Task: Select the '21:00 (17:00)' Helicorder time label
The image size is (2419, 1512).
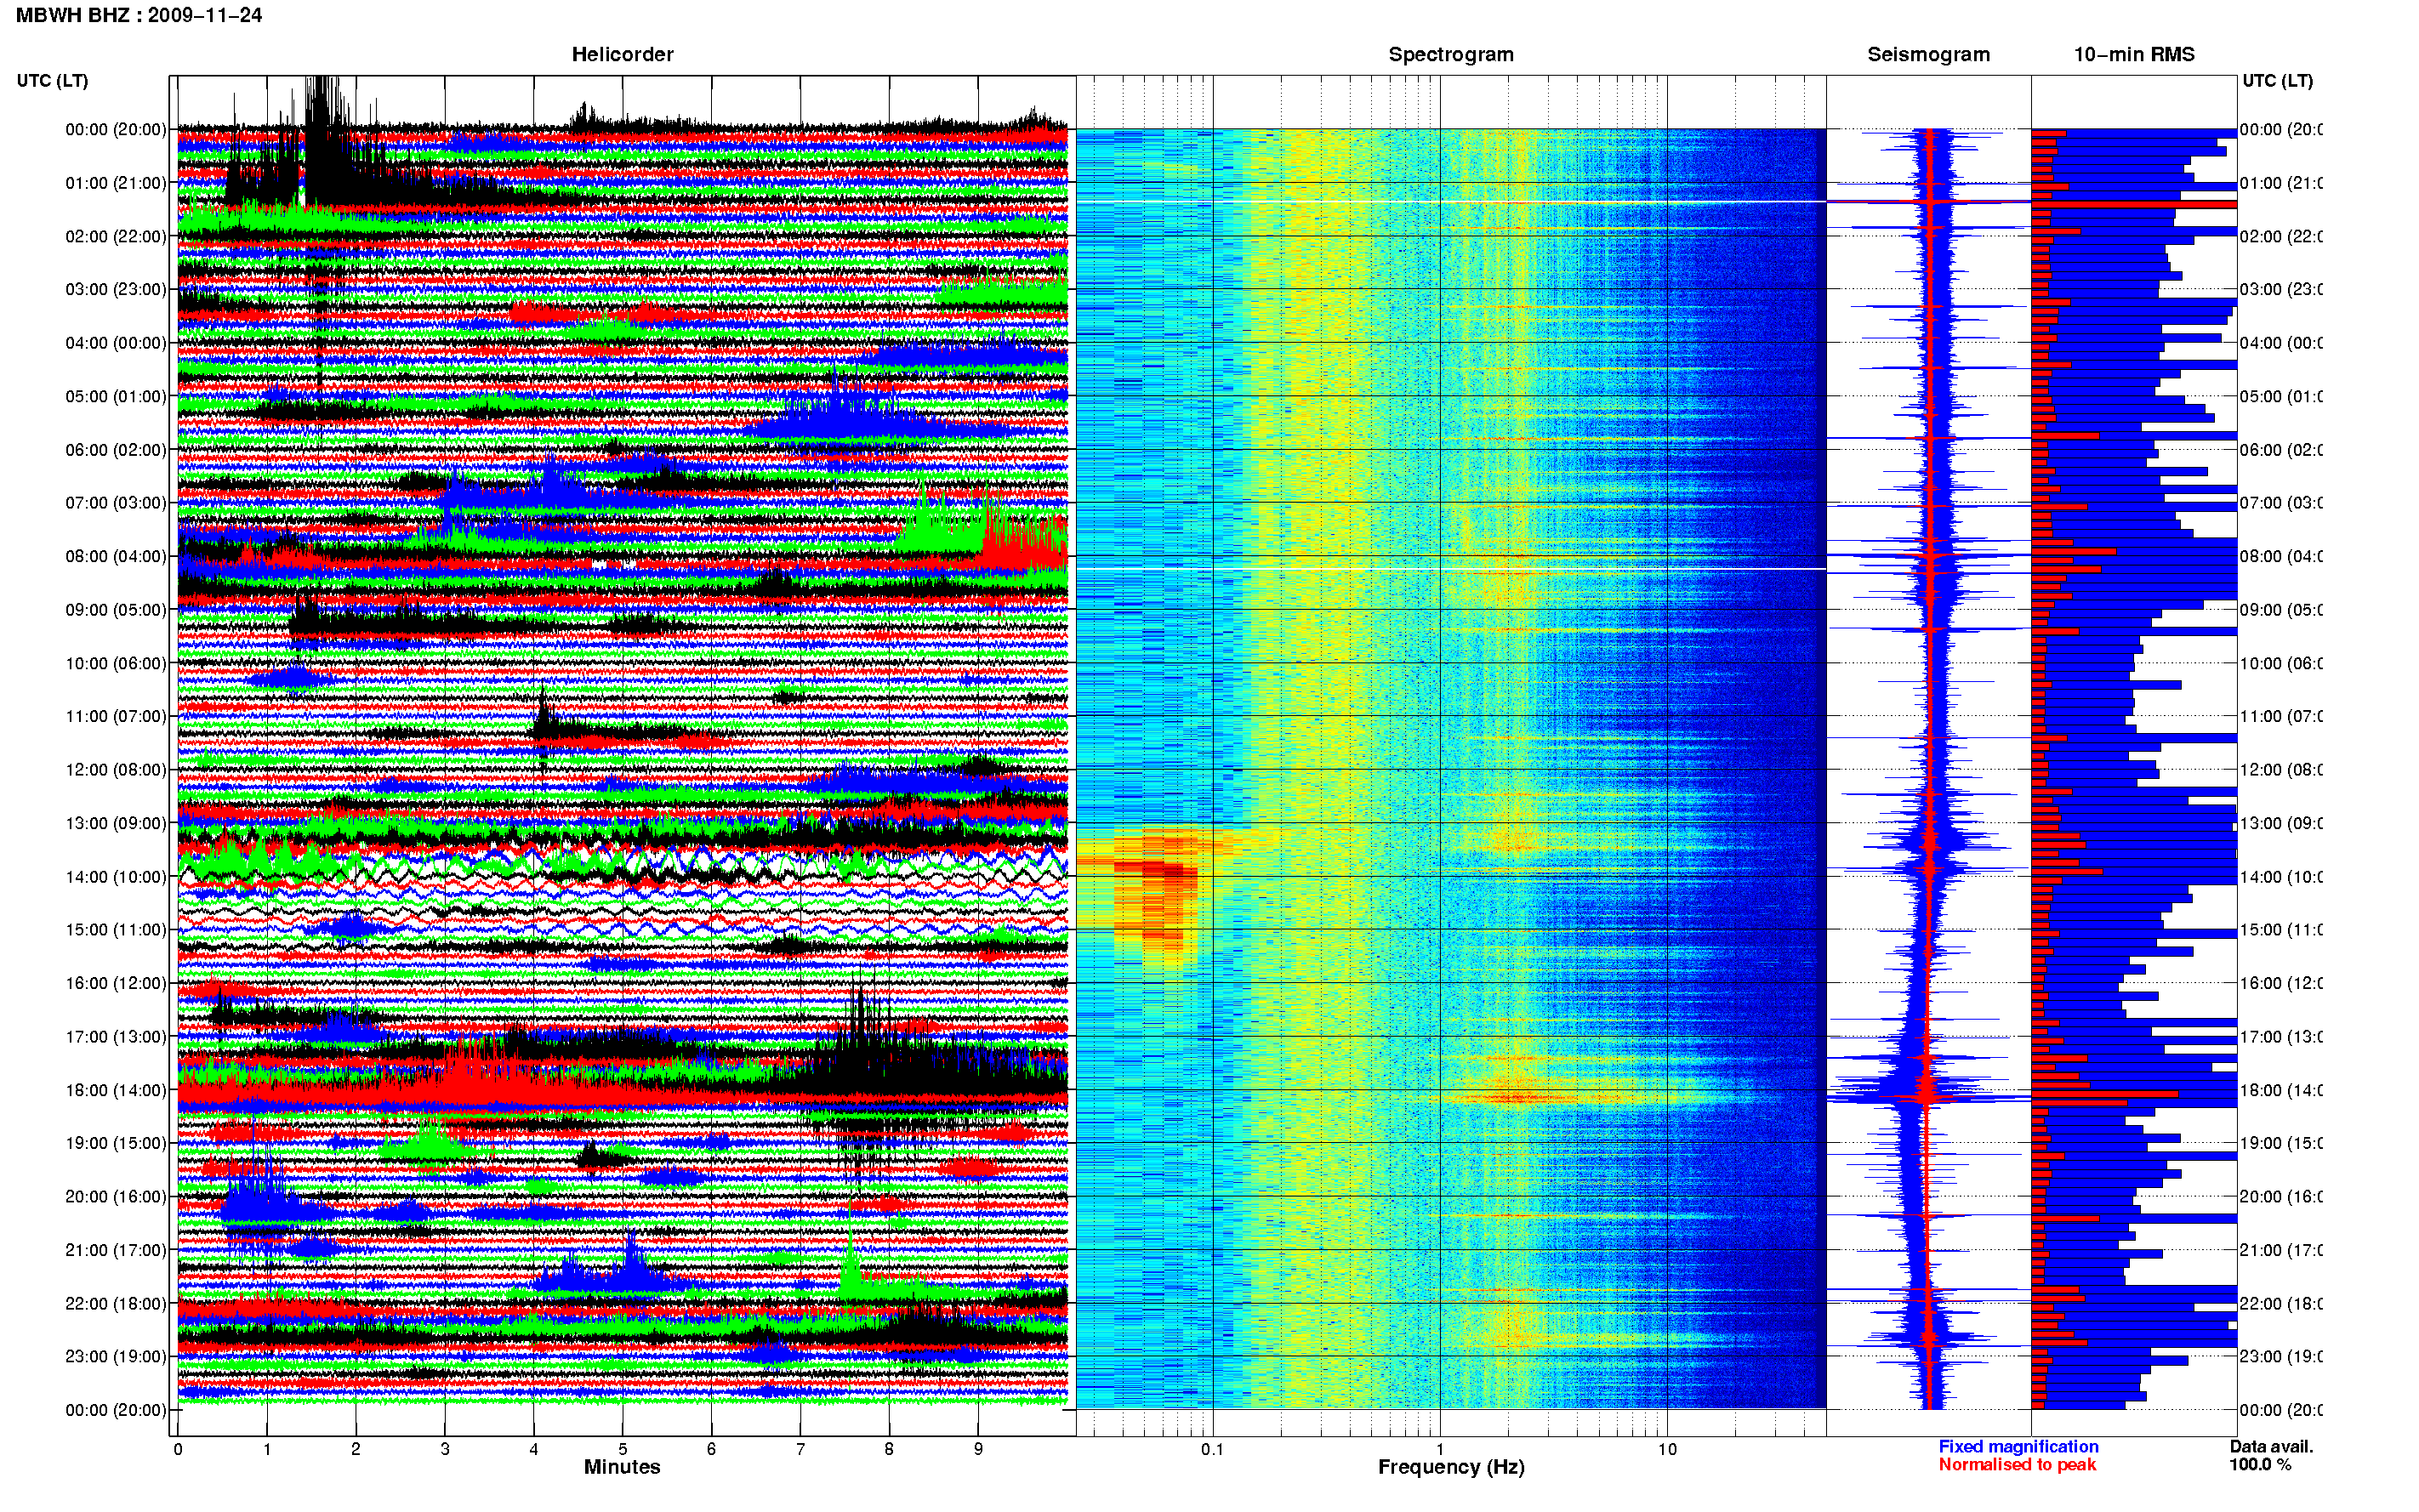Action: click(x=116, y=1250)
